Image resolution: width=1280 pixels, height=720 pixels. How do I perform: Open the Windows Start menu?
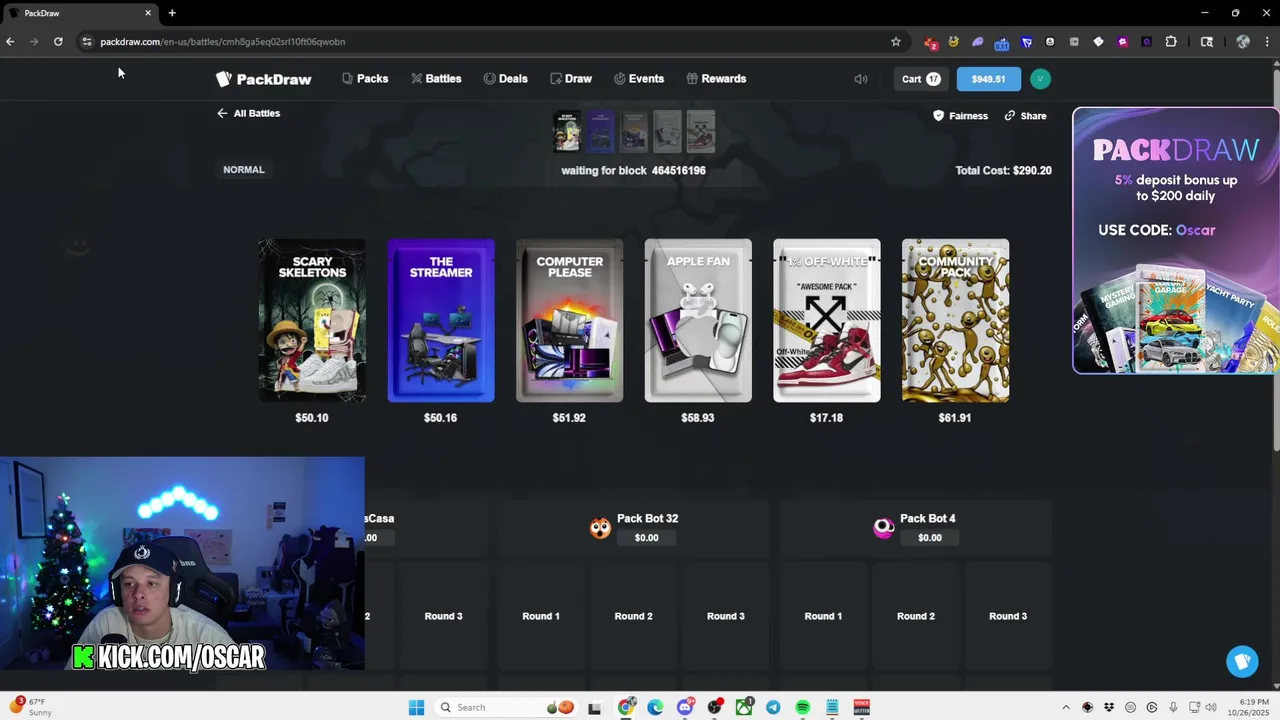(416, 707)
